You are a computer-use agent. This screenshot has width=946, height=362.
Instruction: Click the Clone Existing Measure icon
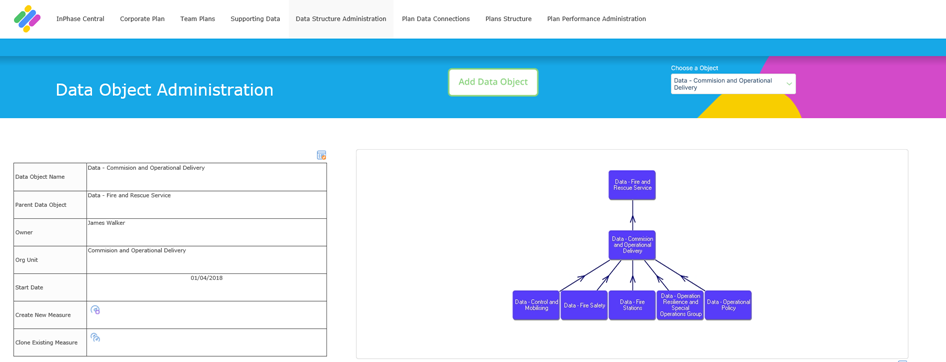pyautogui.click(x=95, y=337)
